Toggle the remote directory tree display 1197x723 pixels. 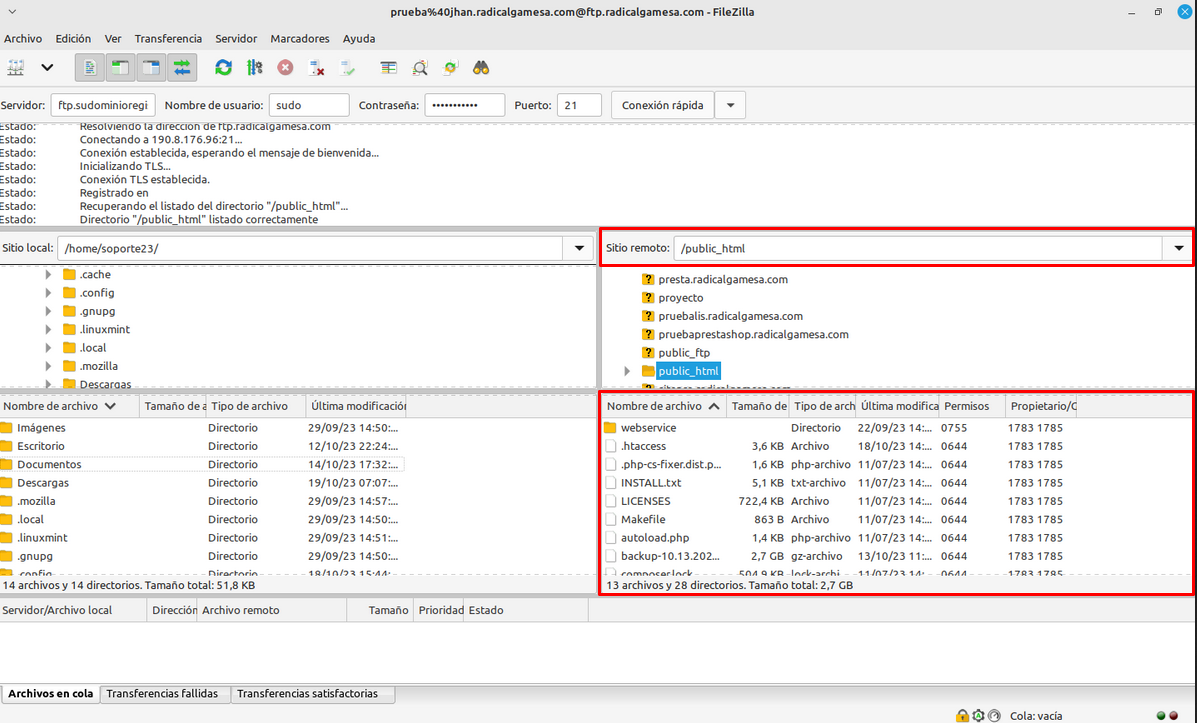click(151, 68)
